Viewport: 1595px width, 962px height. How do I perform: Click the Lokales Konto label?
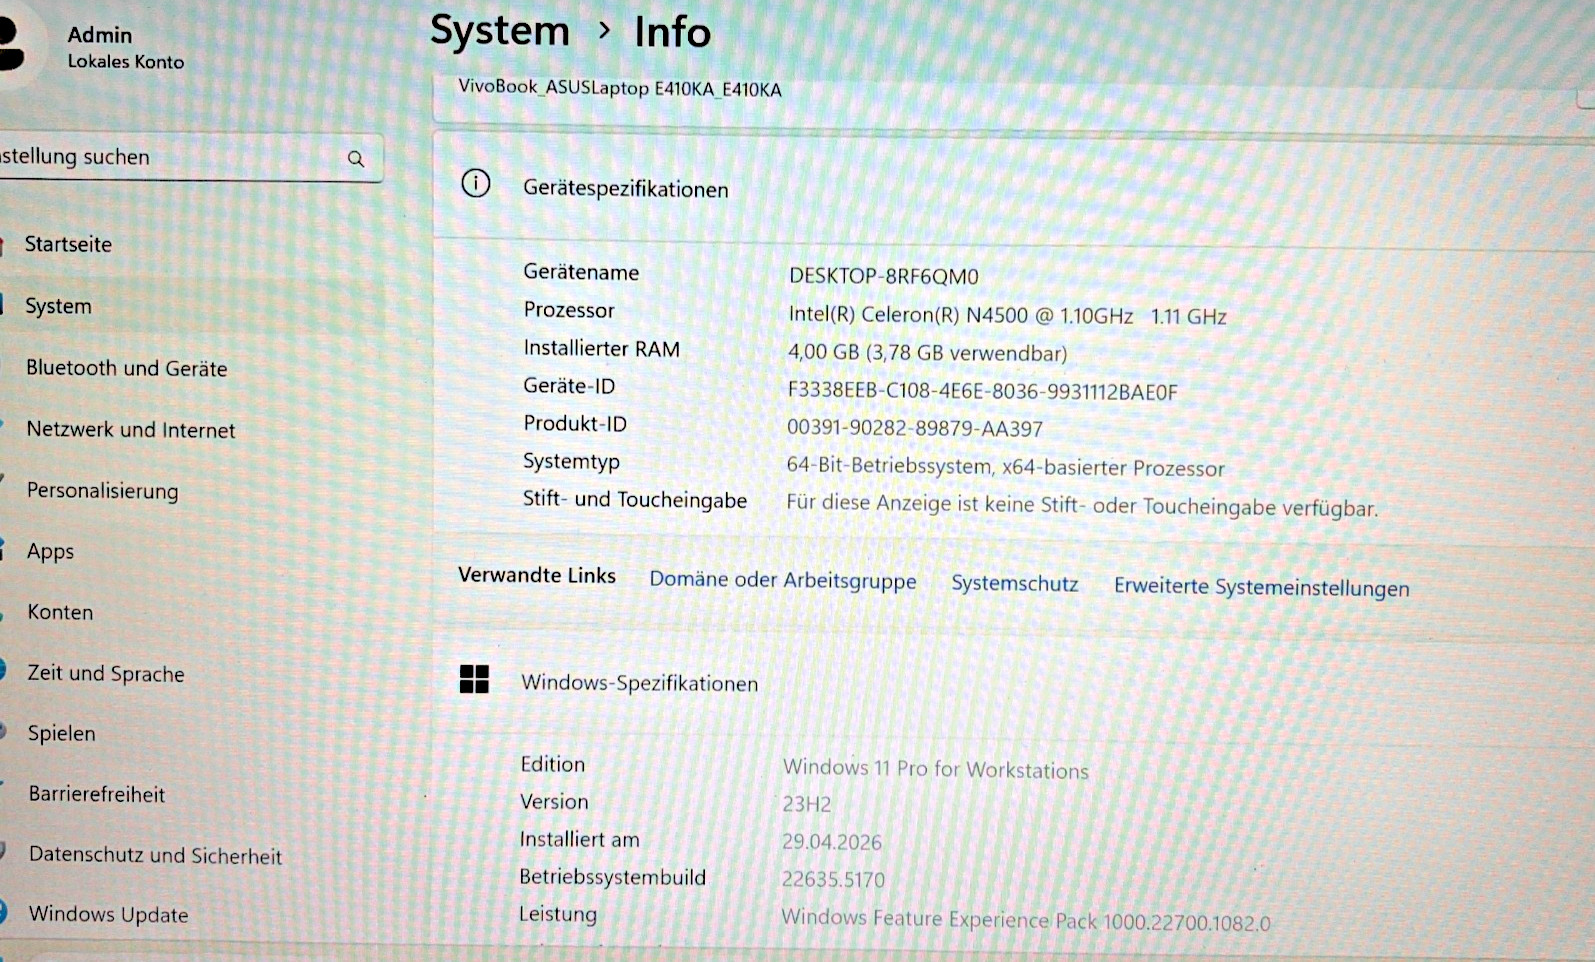(x=126, y=62)
